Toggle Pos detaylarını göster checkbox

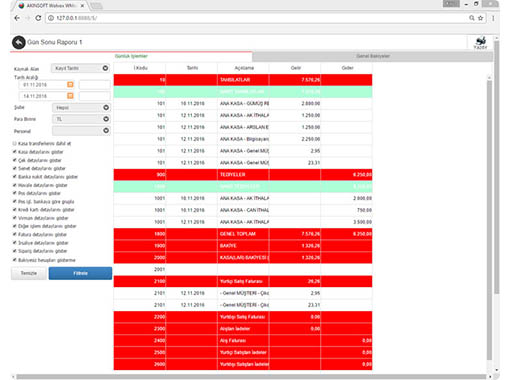[14, 193]
